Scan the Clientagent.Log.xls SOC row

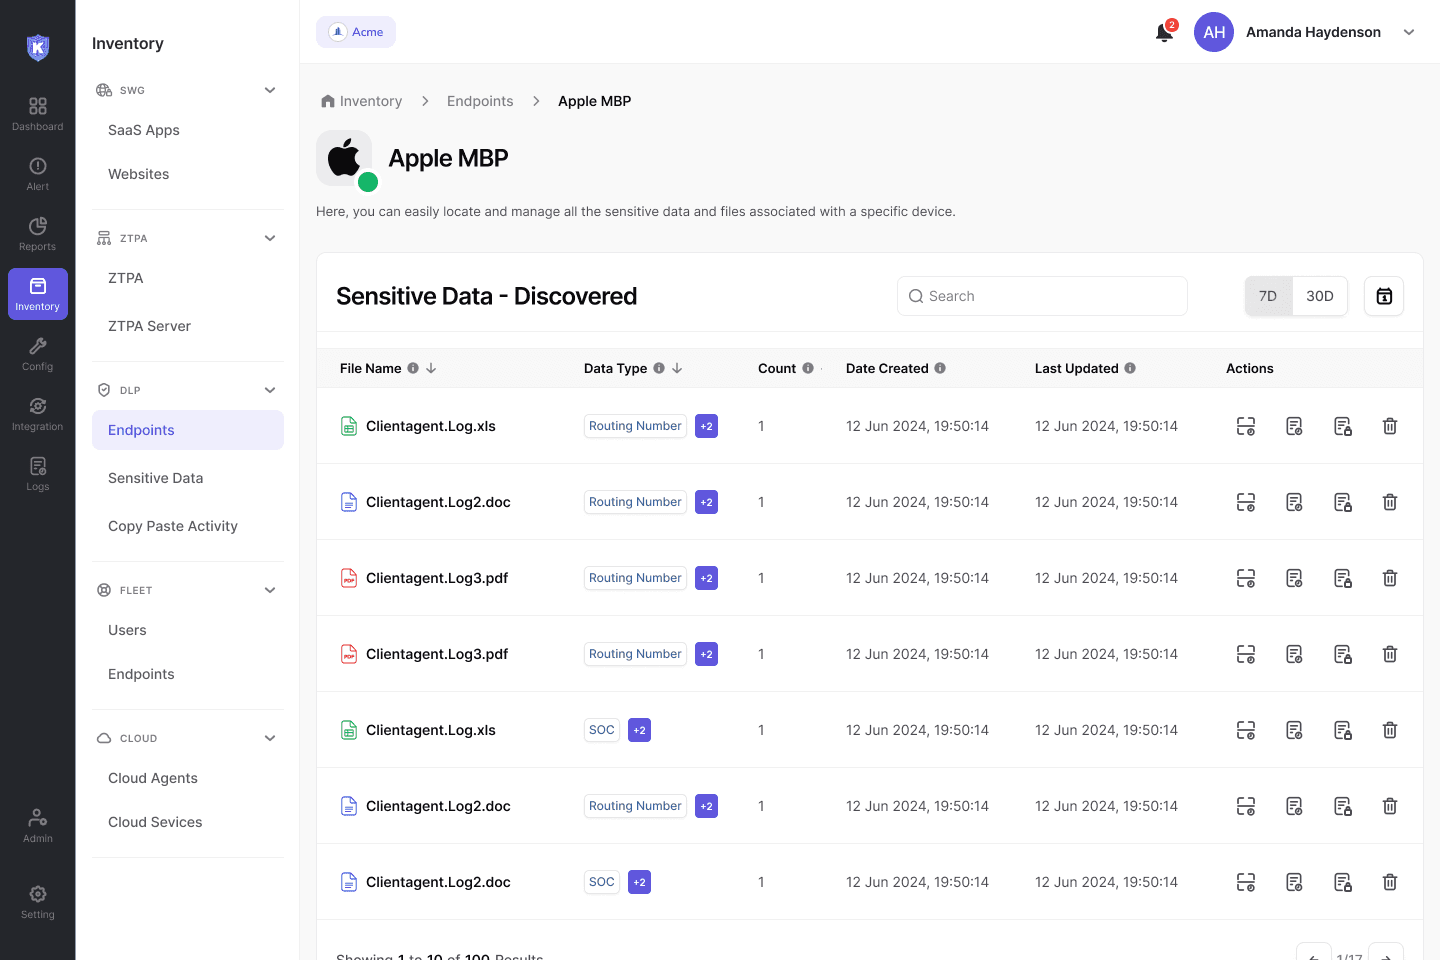click(1246, 730)
